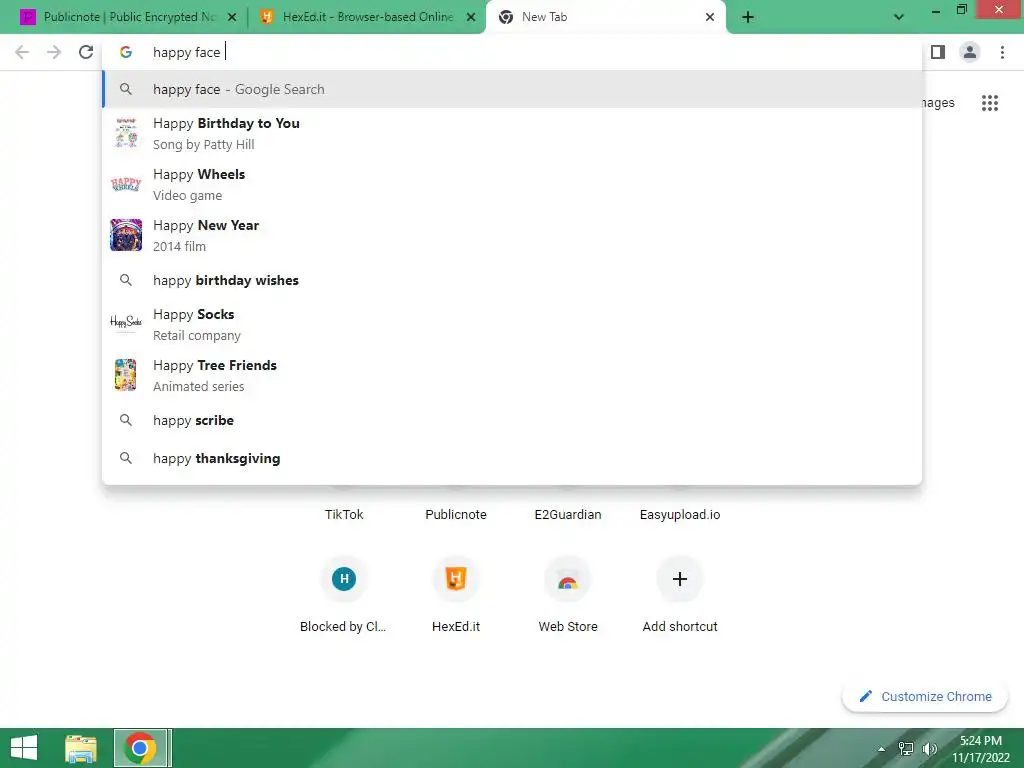Open the side panel icon

point(938,52)
